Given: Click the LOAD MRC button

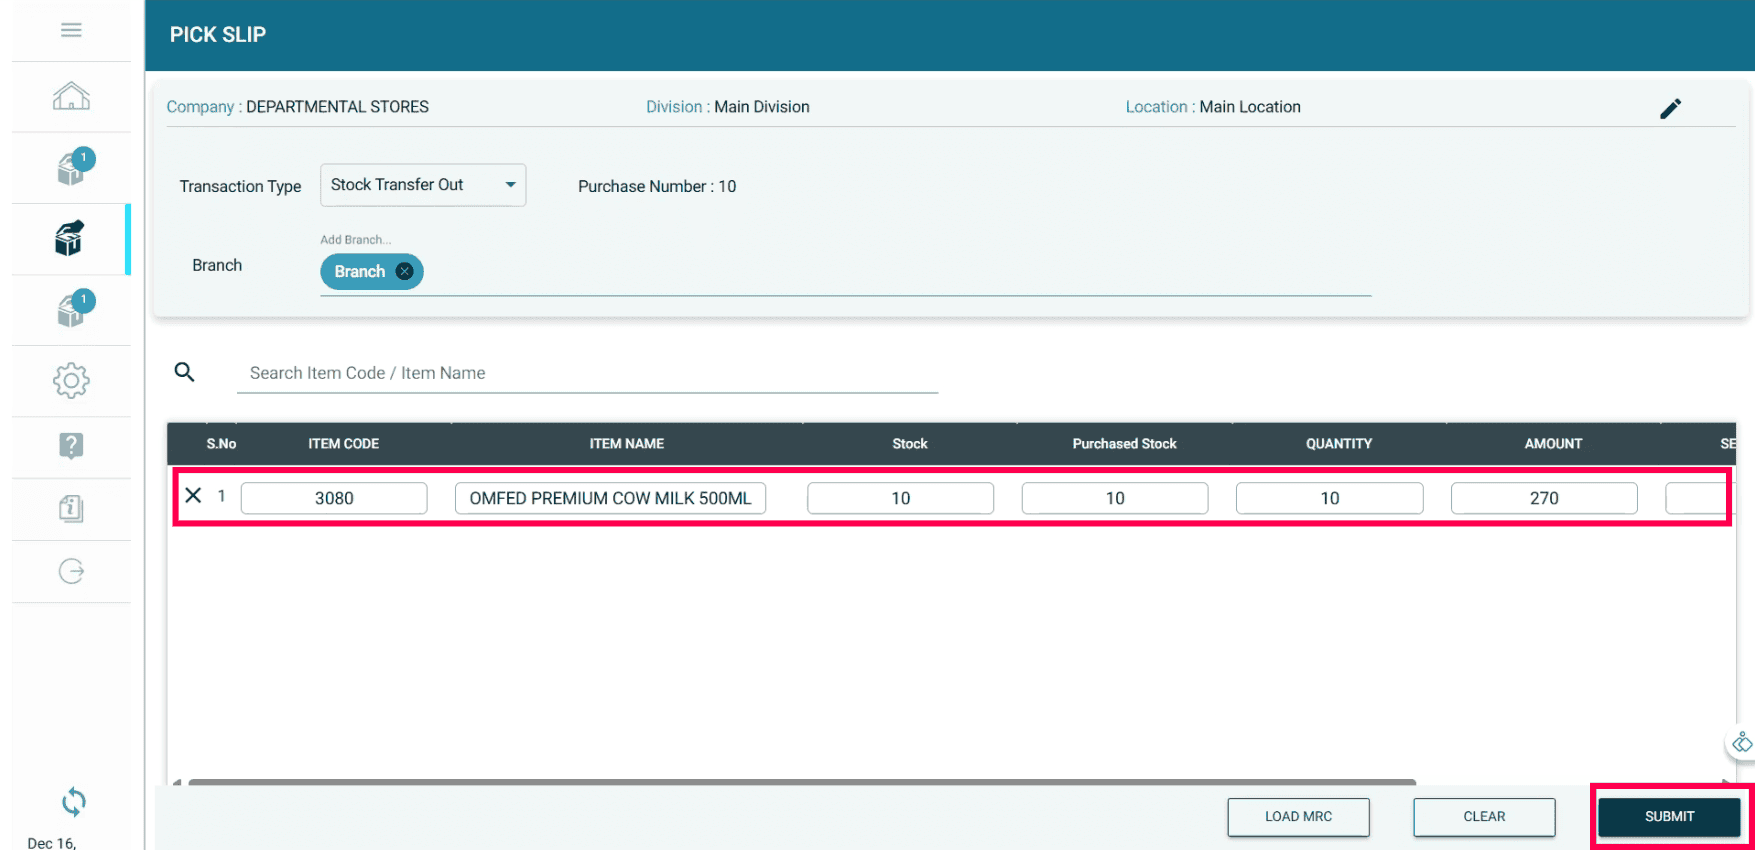Looking at the screenshot, I should (x=1297, y=816).
